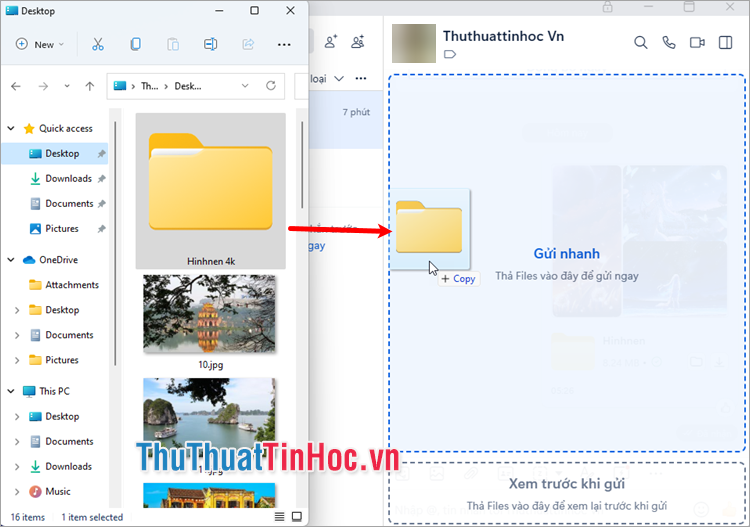Click the navigation pane scrollbar
This screenshot has height=527, width=750.
tap(115, 244)
